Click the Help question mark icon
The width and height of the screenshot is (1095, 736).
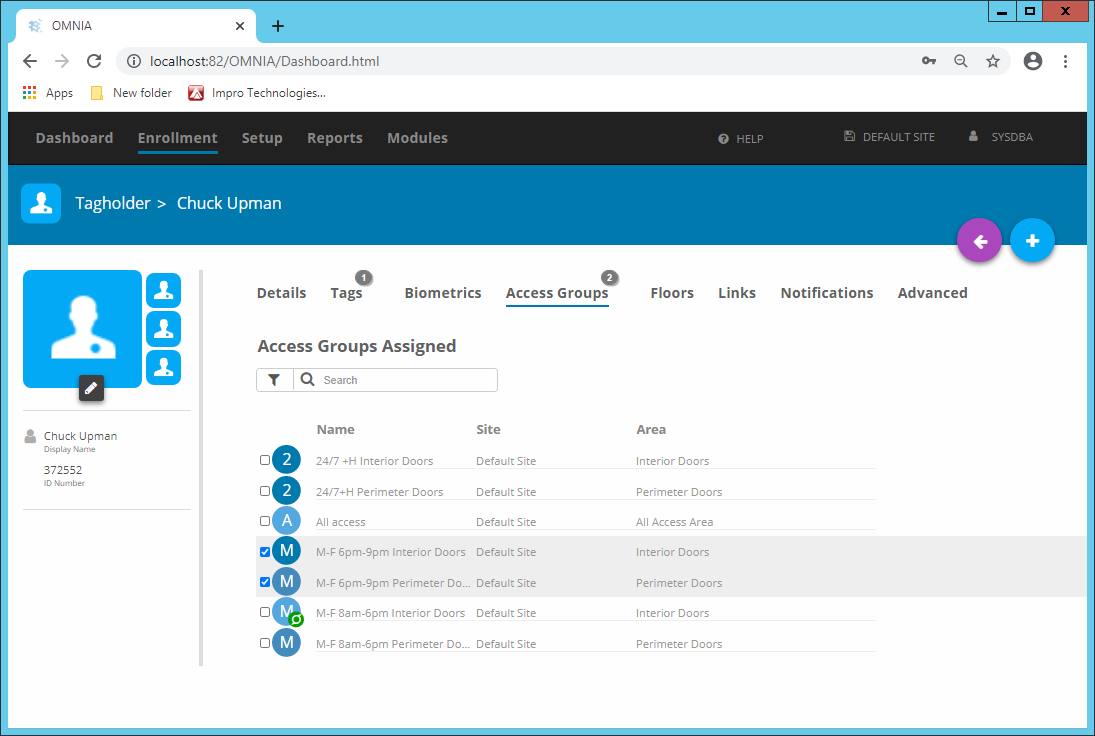click(723, 139)
